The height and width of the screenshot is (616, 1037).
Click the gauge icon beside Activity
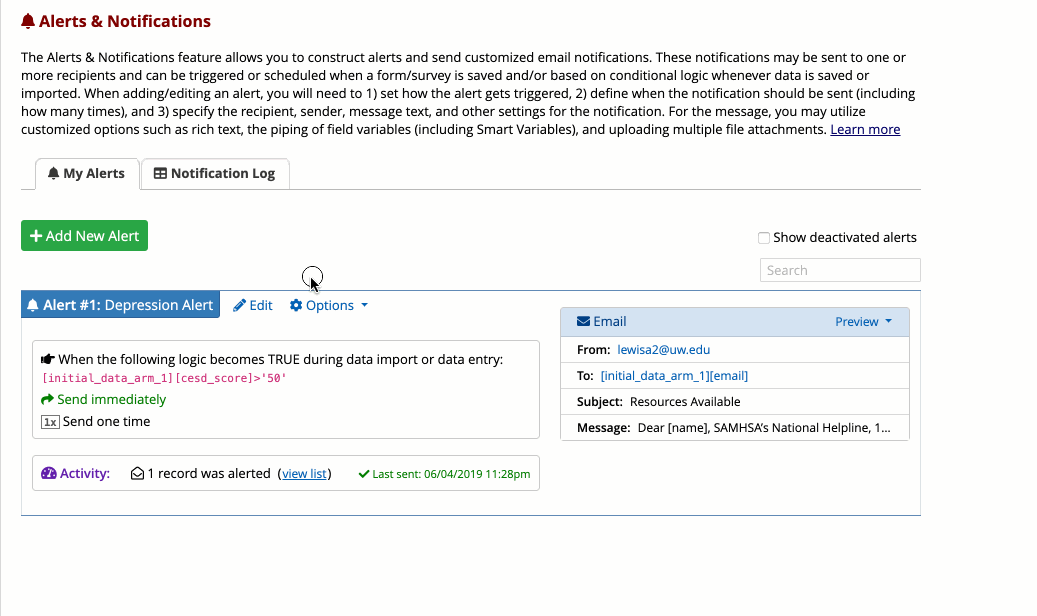pos(48,474)
